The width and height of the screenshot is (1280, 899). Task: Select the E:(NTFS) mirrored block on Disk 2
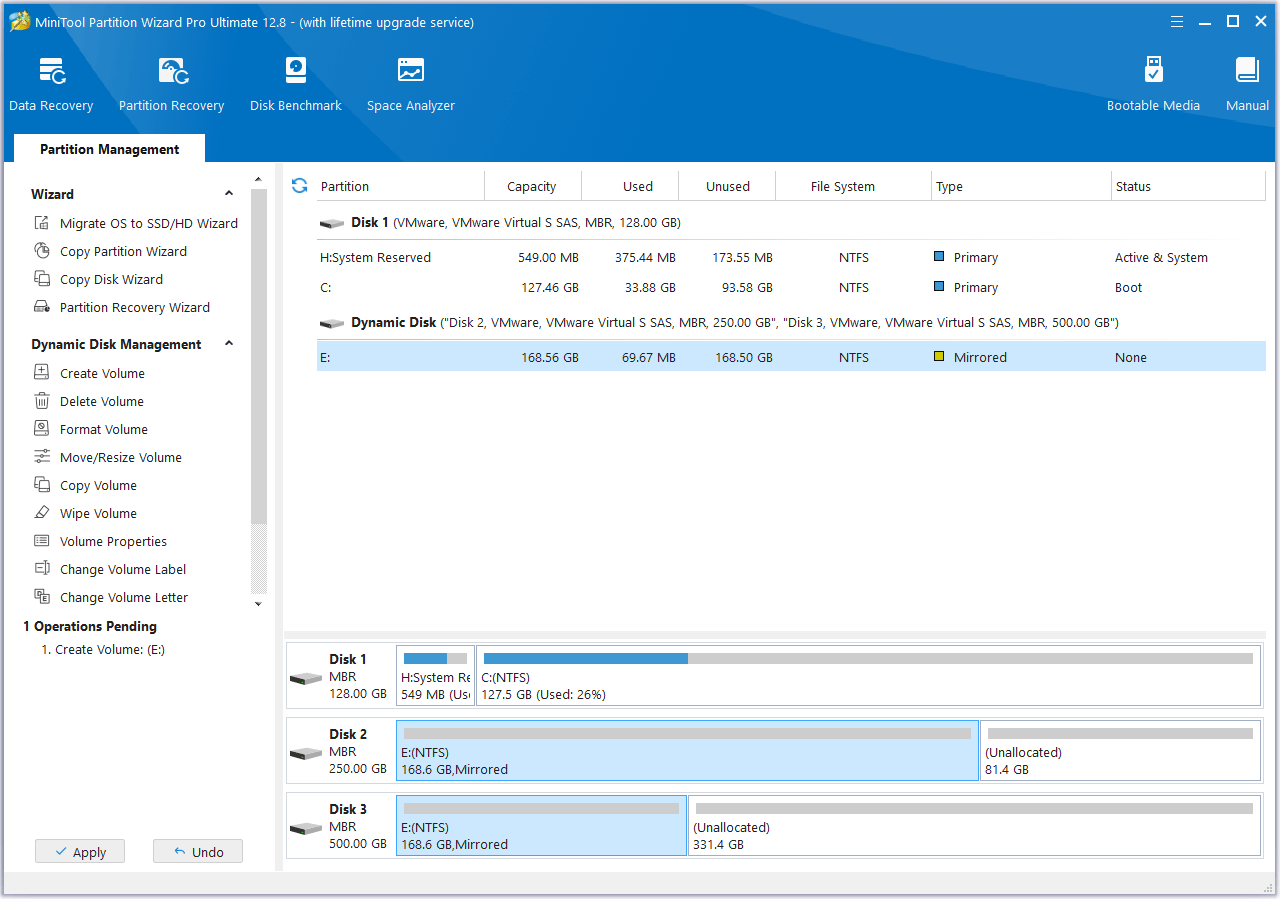pyautogui.click(x=687, y=751)
